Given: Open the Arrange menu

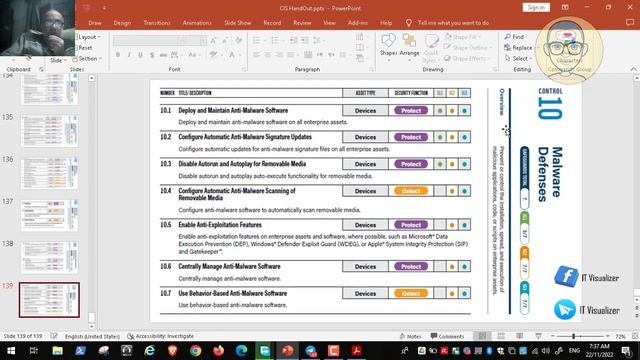Looking at the screenshot, I should [409, 46].
